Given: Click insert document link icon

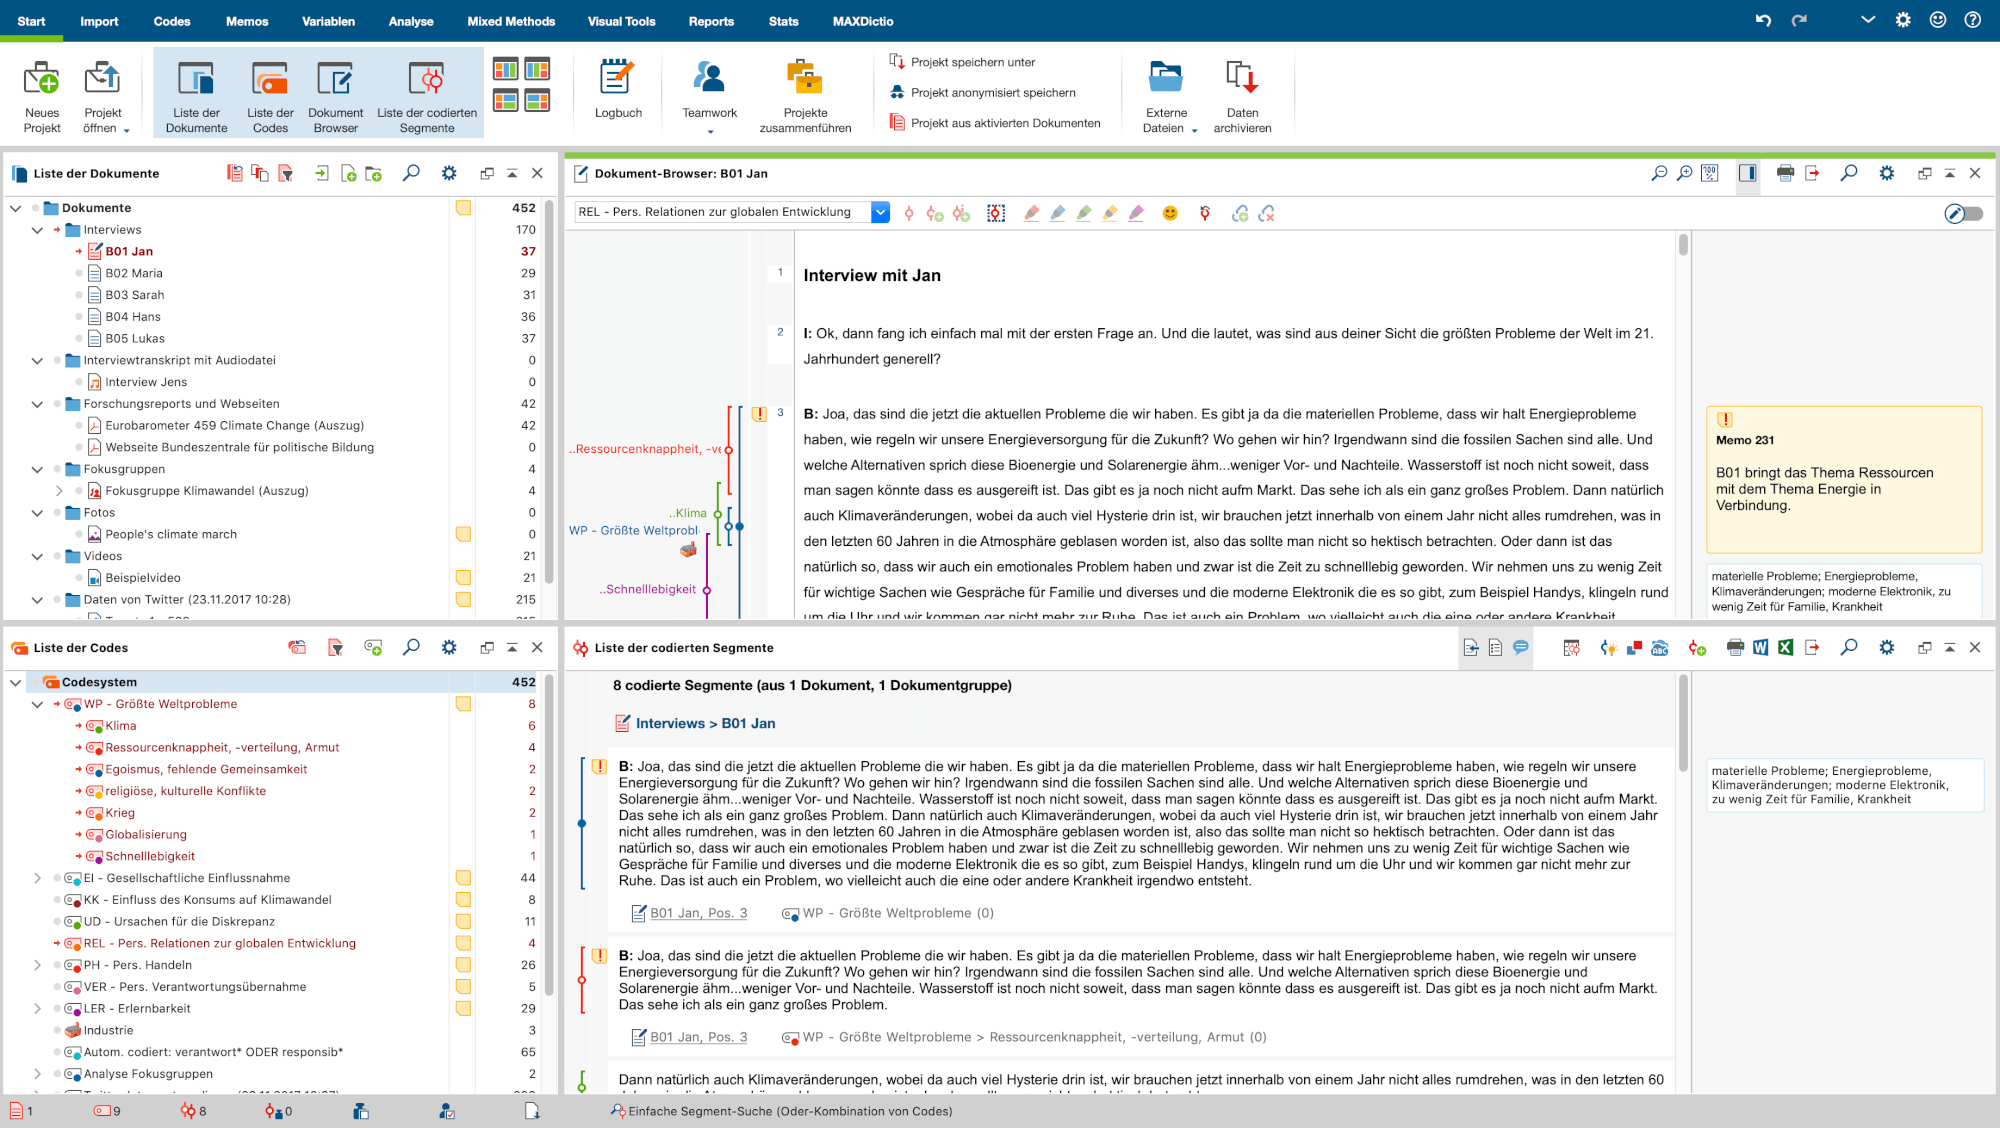Looking at the screenshot, I should (1240, 213).
